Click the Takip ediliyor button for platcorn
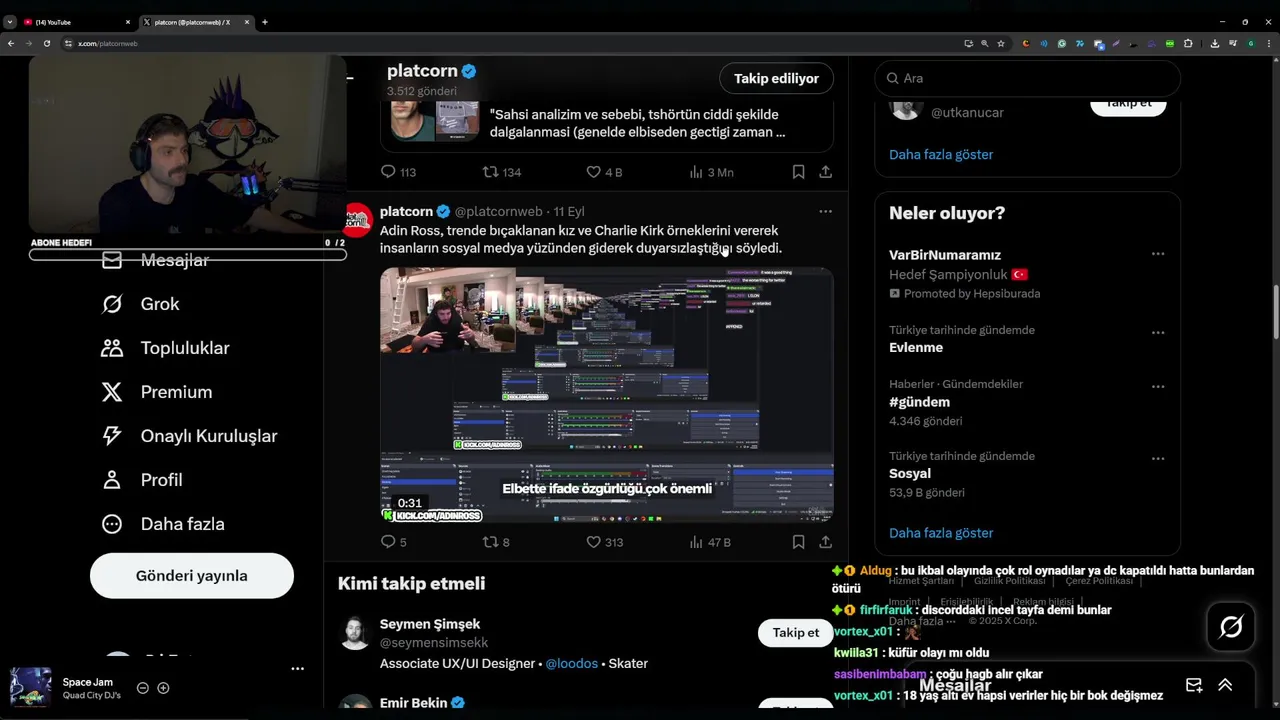This screenshot has height=720, width=1280. [x=776, y=78]
